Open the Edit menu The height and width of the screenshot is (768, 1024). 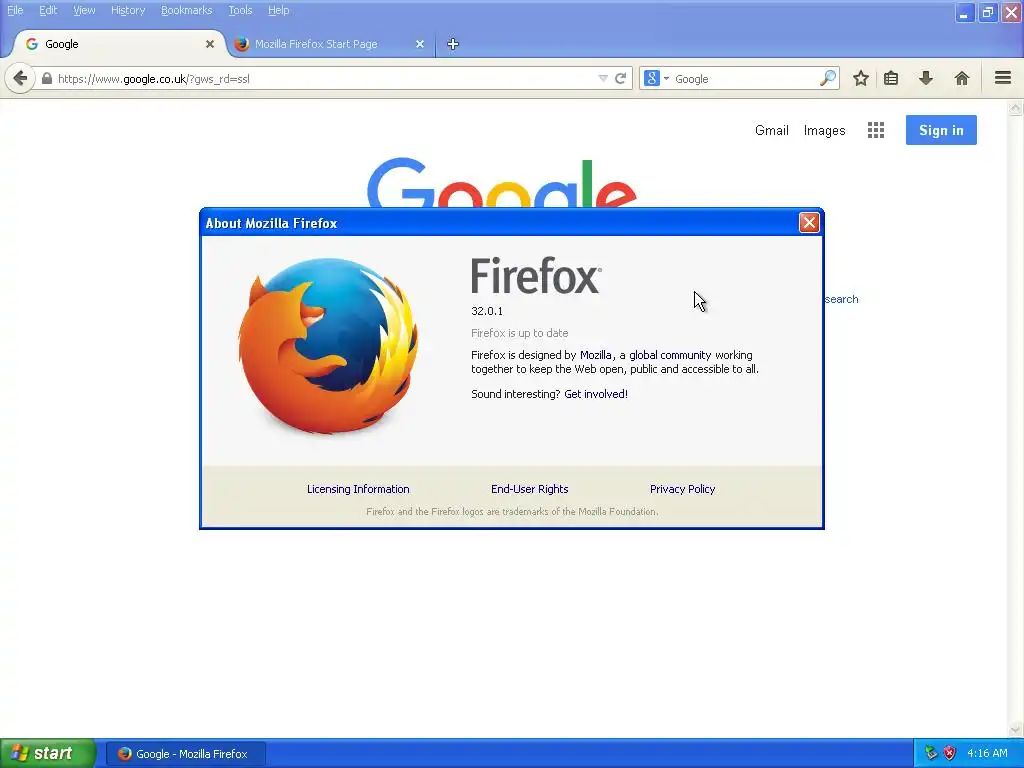[48, 10]
